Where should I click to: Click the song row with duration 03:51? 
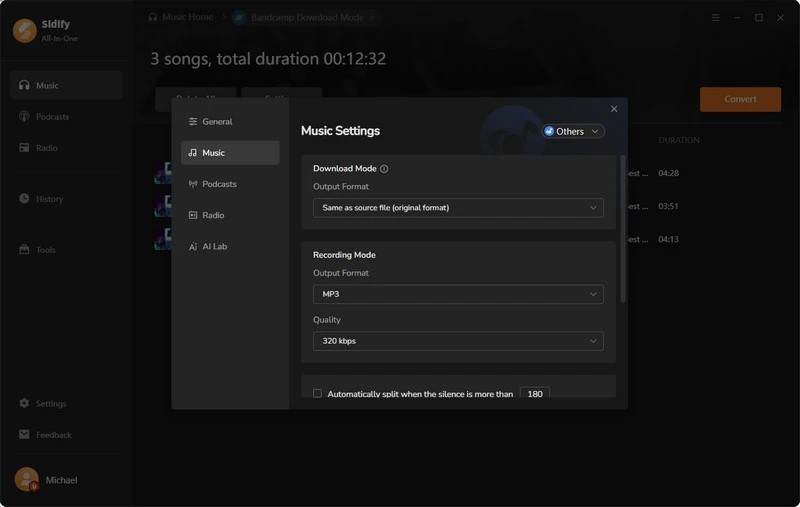[468, 206]
